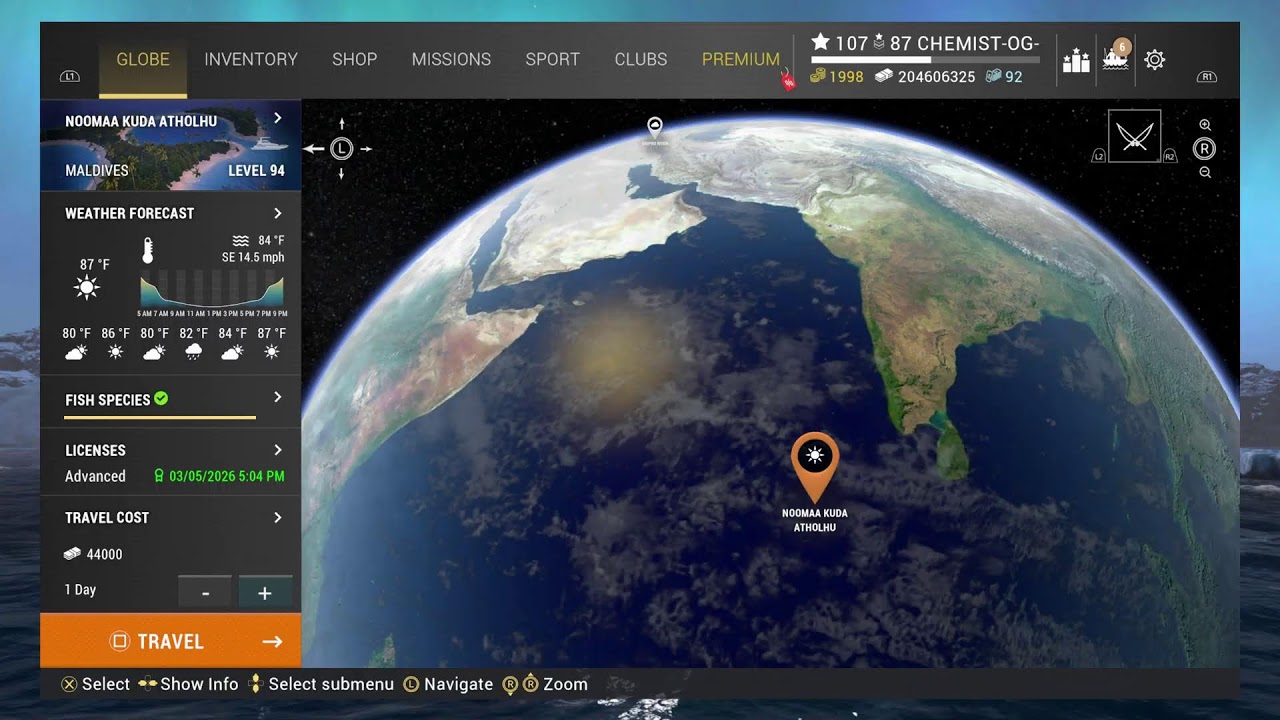Viewport: 1280px width, 720px height.
Task: Open the CLUBS tab
Action: 641,59
